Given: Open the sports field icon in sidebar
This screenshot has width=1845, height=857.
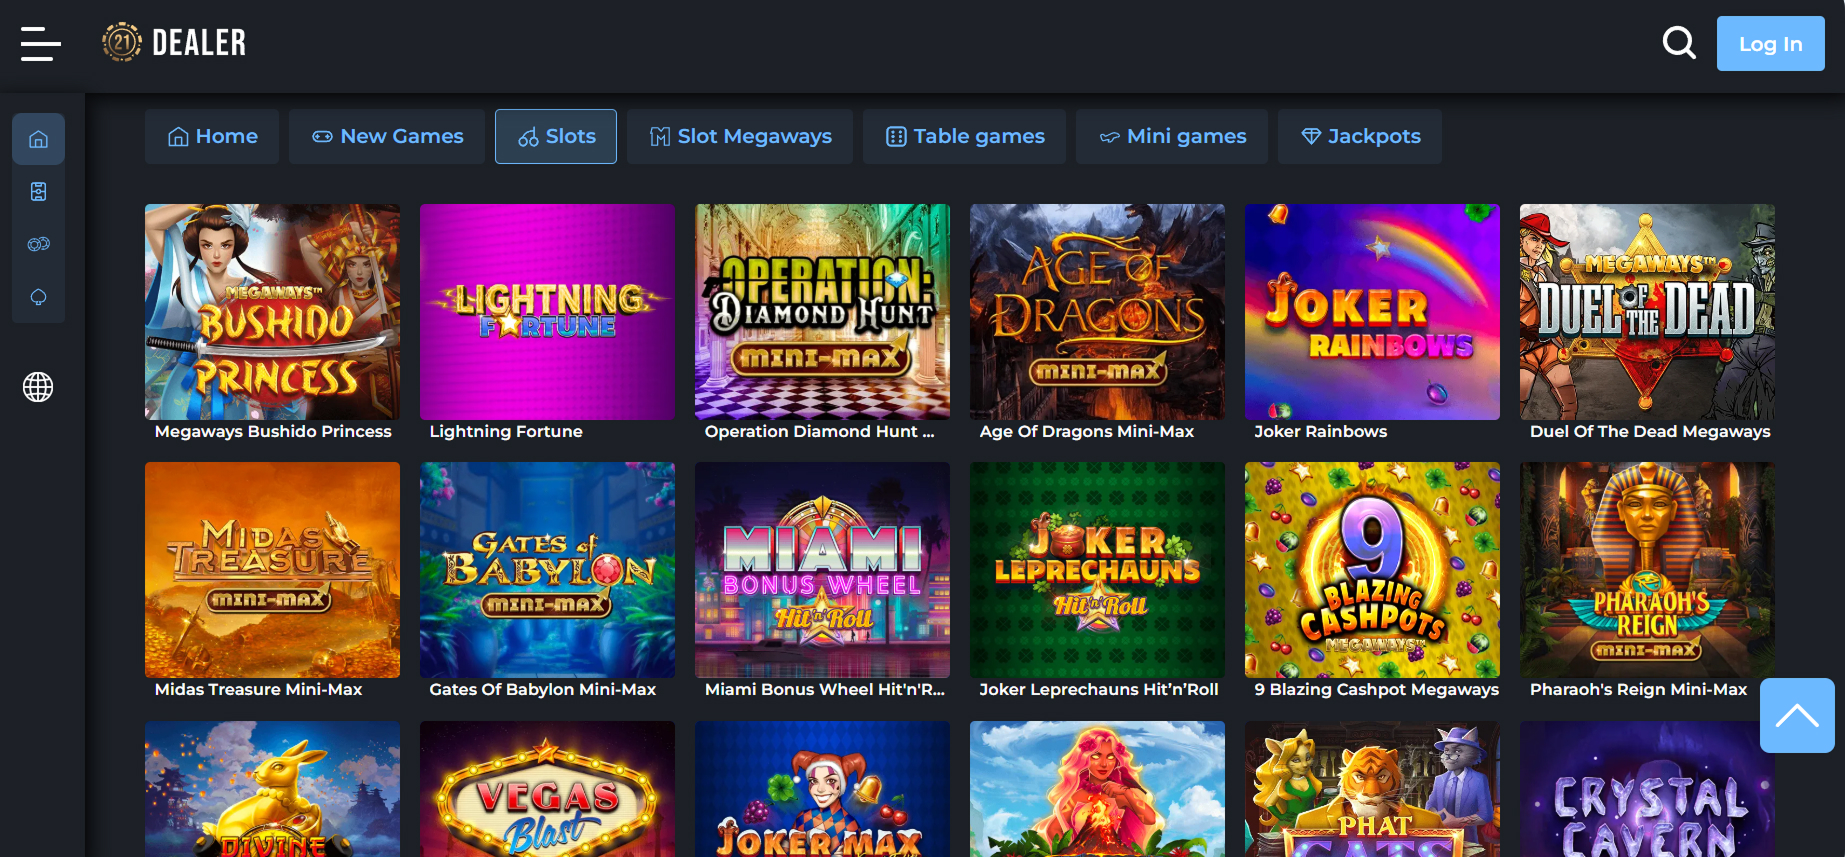Looking at the screenshot, I should [38, 192].
